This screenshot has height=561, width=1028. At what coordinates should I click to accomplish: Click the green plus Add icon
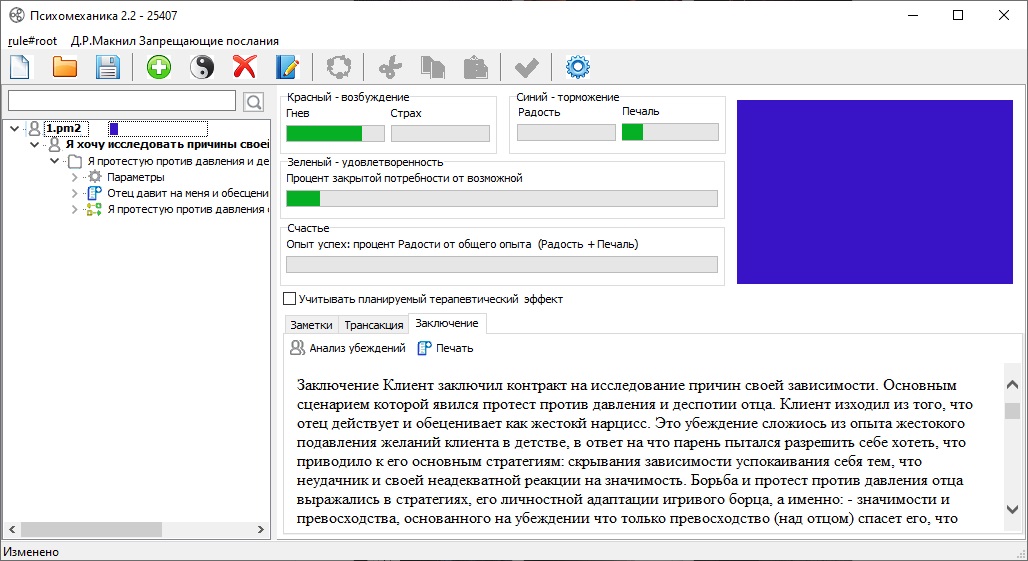[158, 67]
